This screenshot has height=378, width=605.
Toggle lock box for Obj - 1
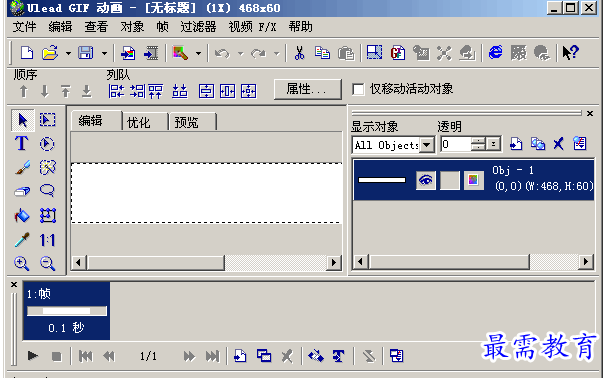point(450,180)
